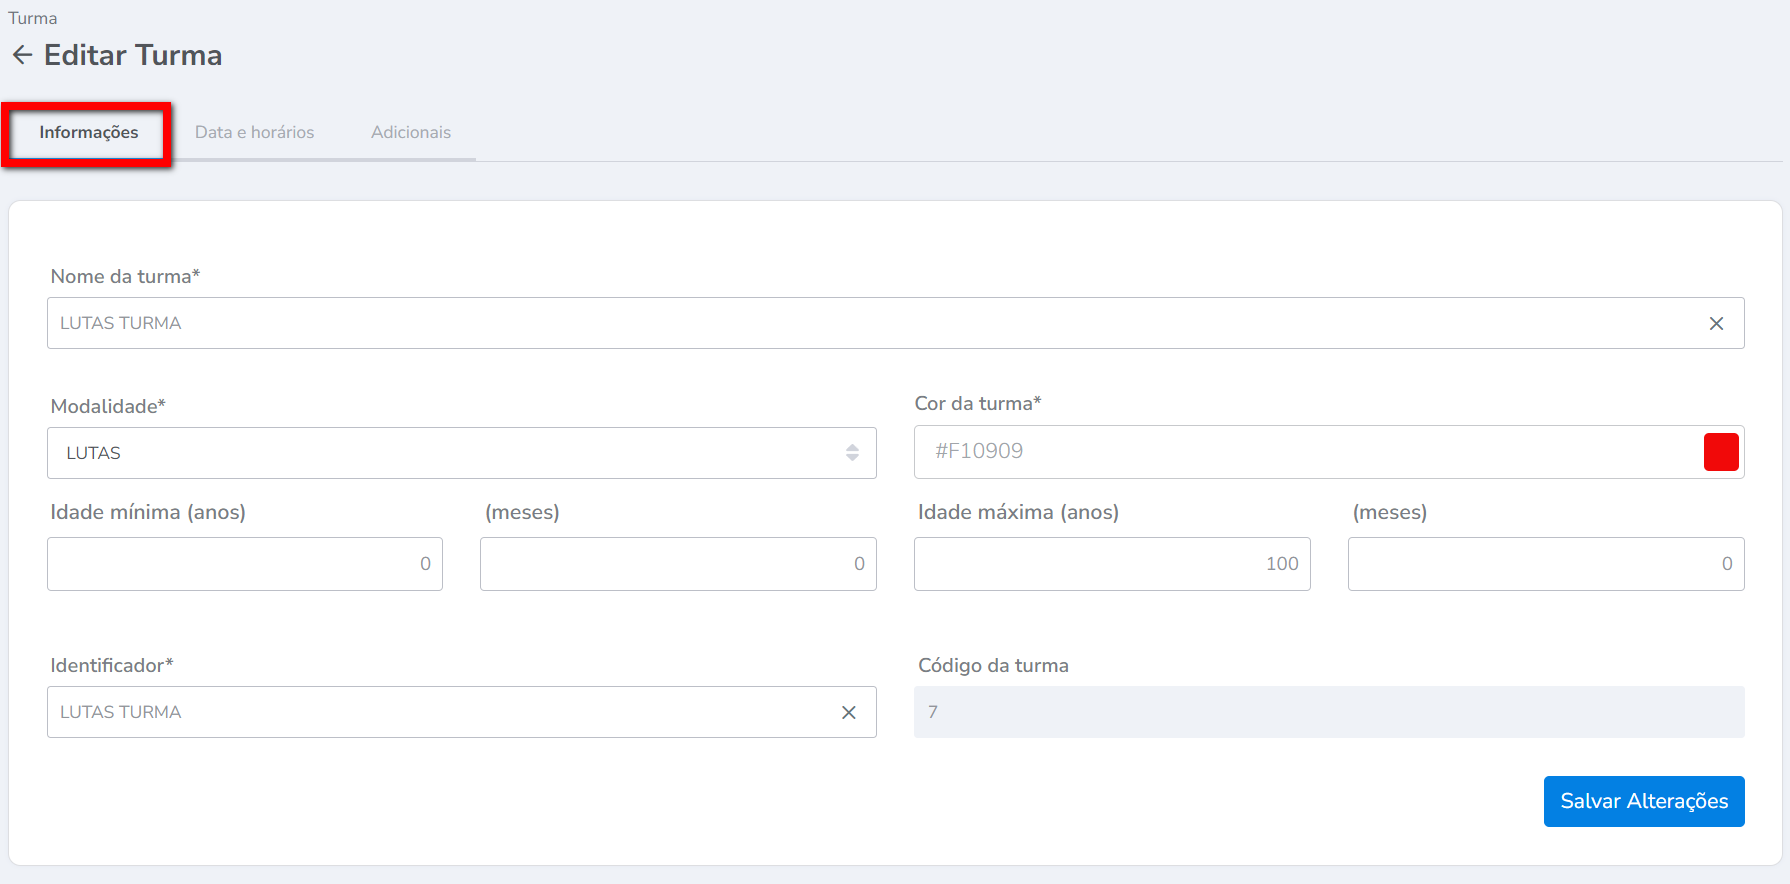This screenshot has height=884, width=1790.
Task: Focus the Nome da turma text field
Action: 870,324
